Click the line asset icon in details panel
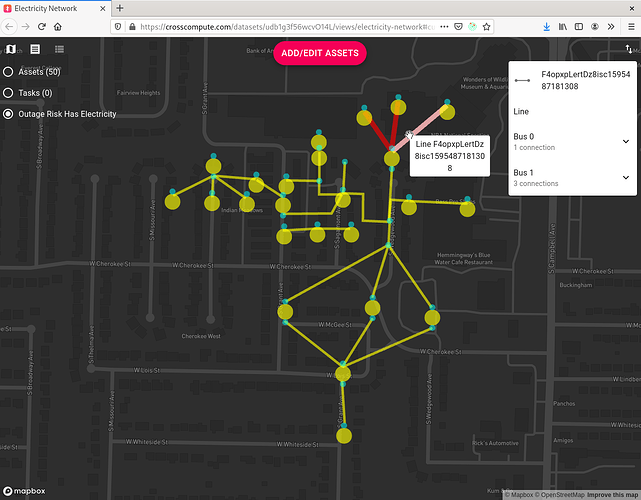 pos(522,81)
